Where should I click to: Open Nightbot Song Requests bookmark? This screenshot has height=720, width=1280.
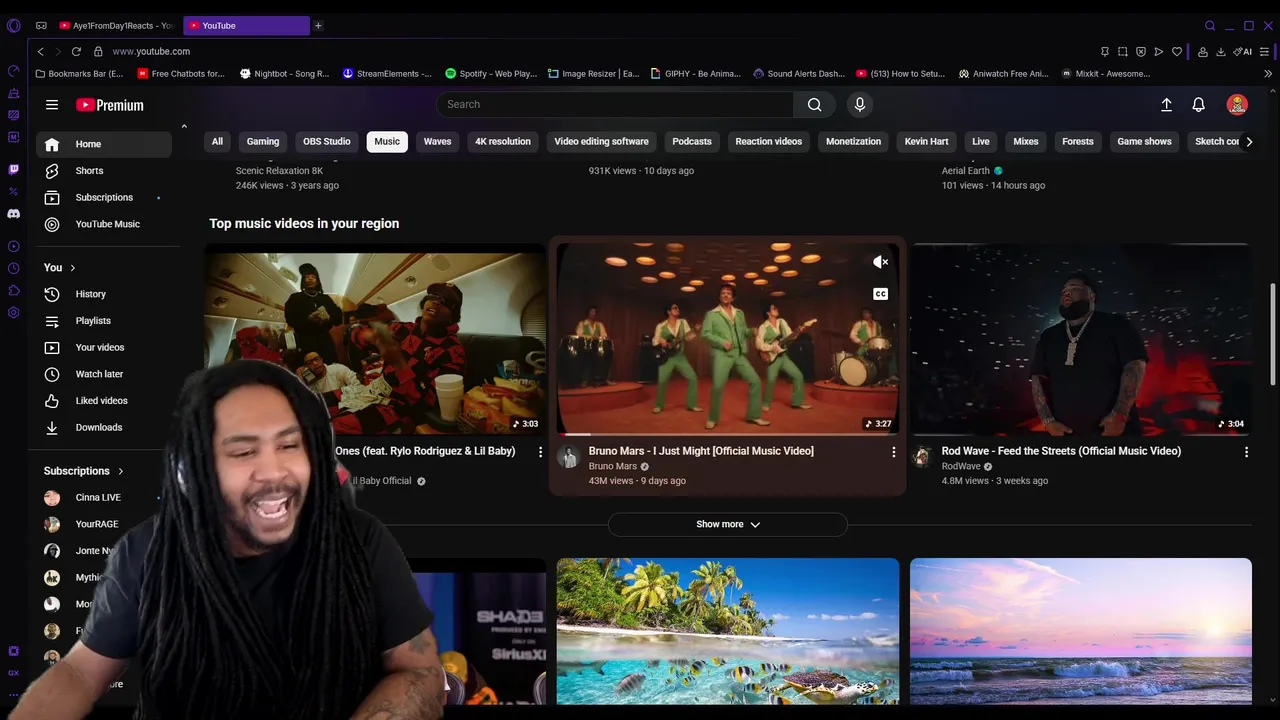[x=284, y=73]
